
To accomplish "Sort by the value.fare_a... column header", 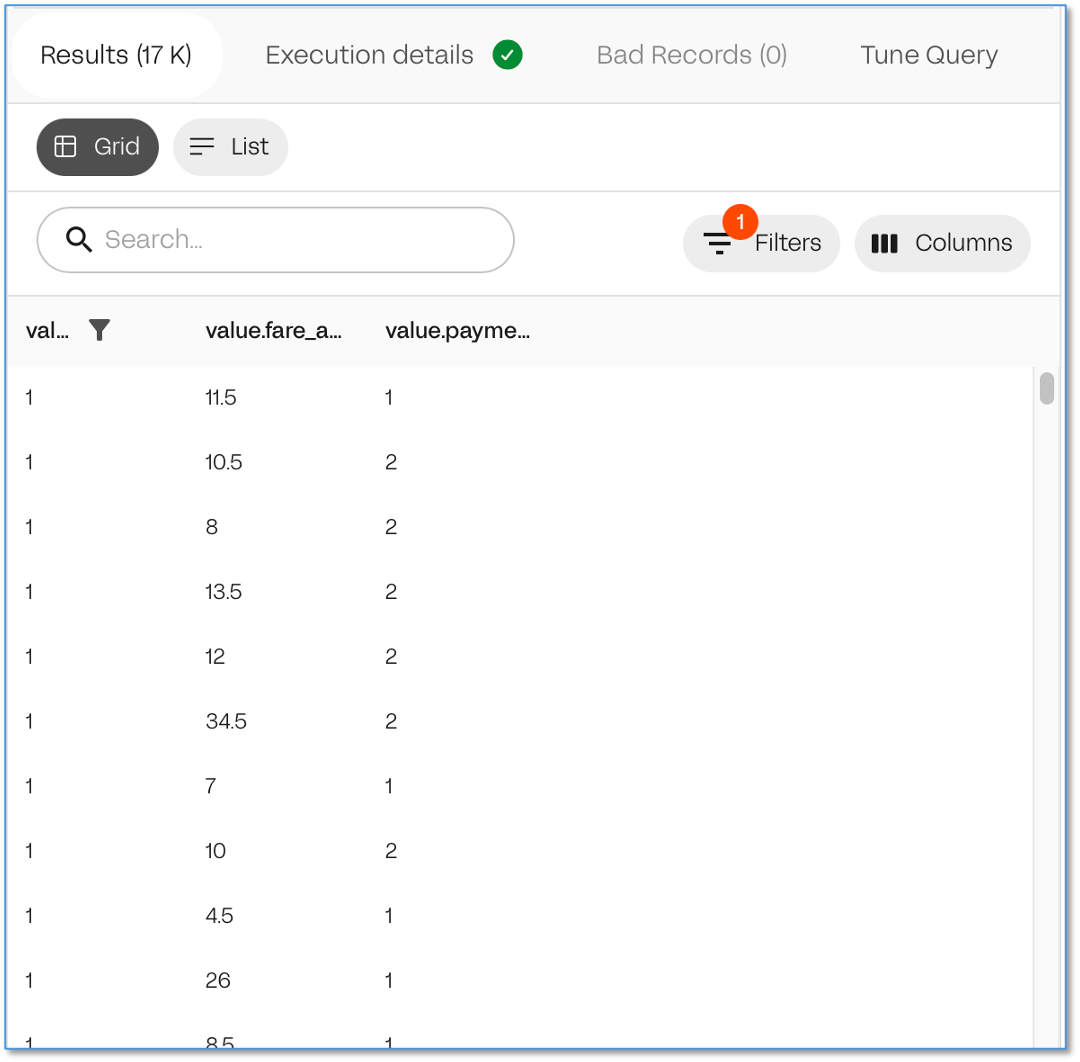I will click(x=273, y=331).
